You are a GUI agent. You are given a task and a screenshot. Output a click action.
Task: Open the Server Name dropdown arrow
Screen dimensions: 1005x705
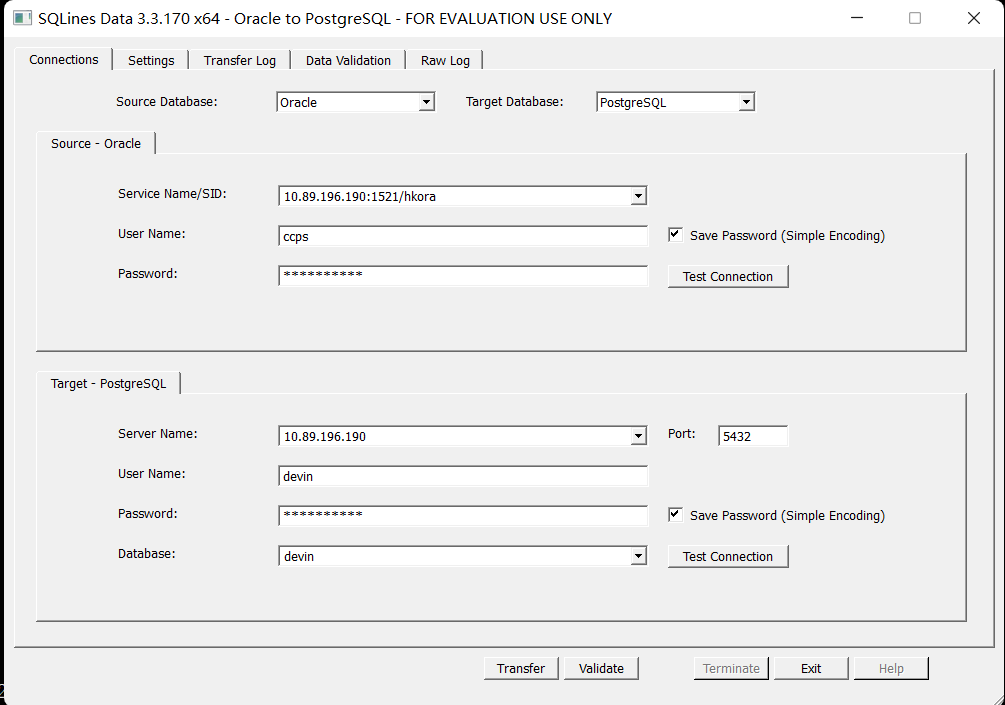(x=638, y=436)
